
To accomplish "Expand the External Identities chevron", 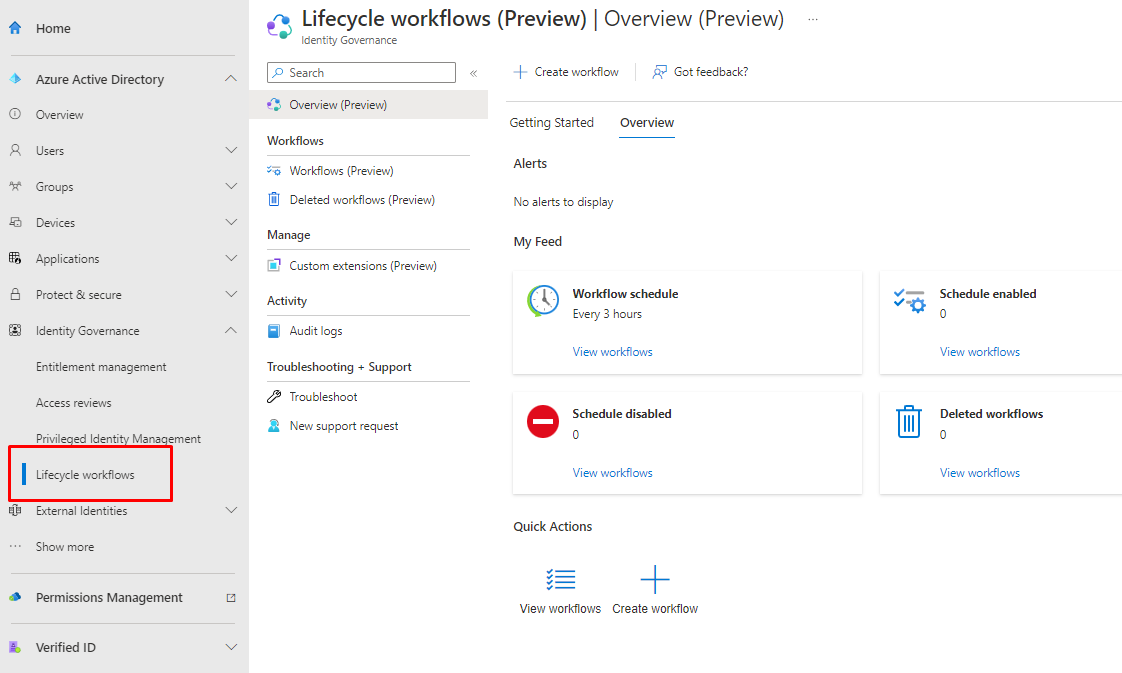I will tap(231, 511).
